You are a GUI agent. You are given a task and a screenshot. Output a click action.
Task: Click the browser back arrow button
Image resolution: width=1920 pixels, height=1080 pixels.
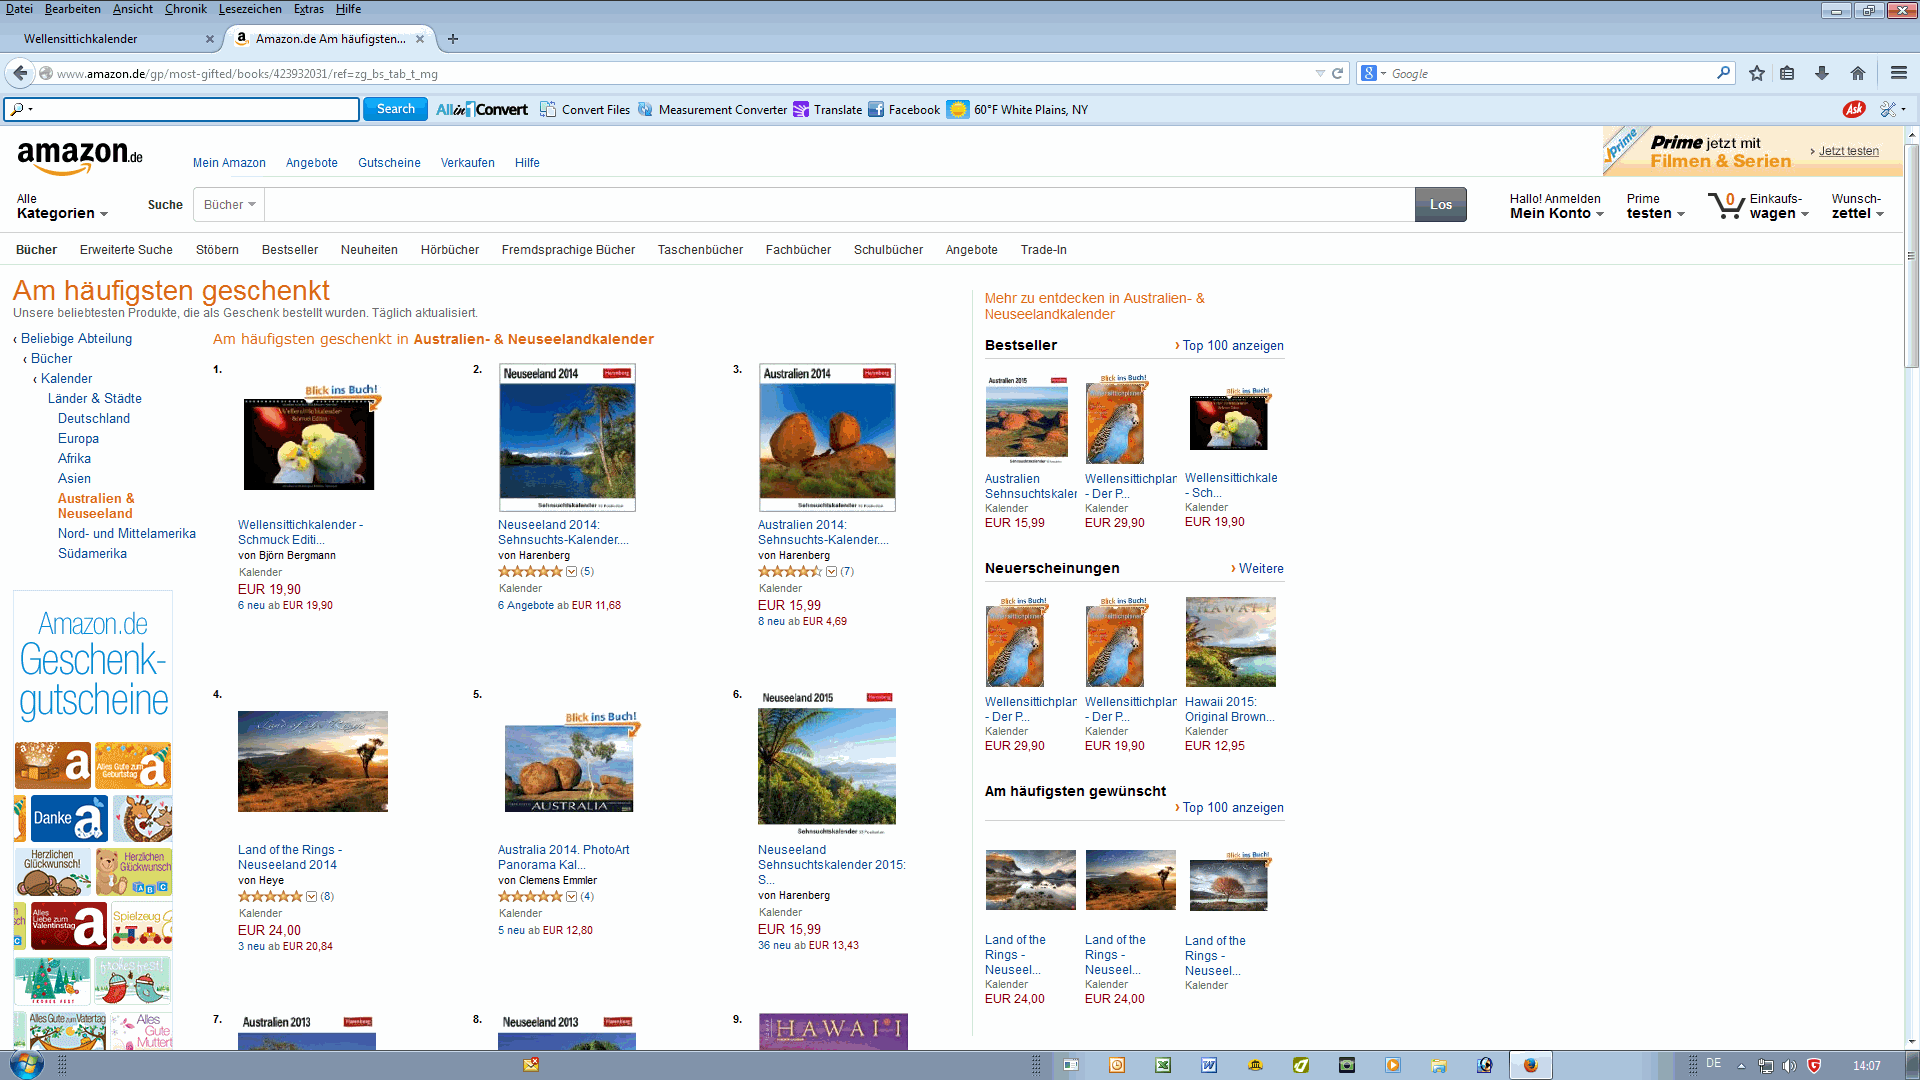point(20,73)
